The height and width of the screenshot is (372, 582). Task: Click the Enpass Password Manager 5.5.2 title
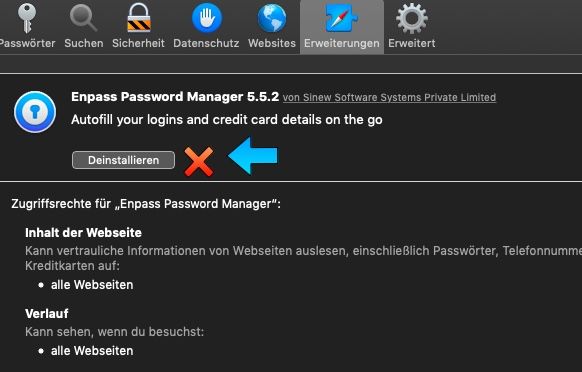point(175,97)
